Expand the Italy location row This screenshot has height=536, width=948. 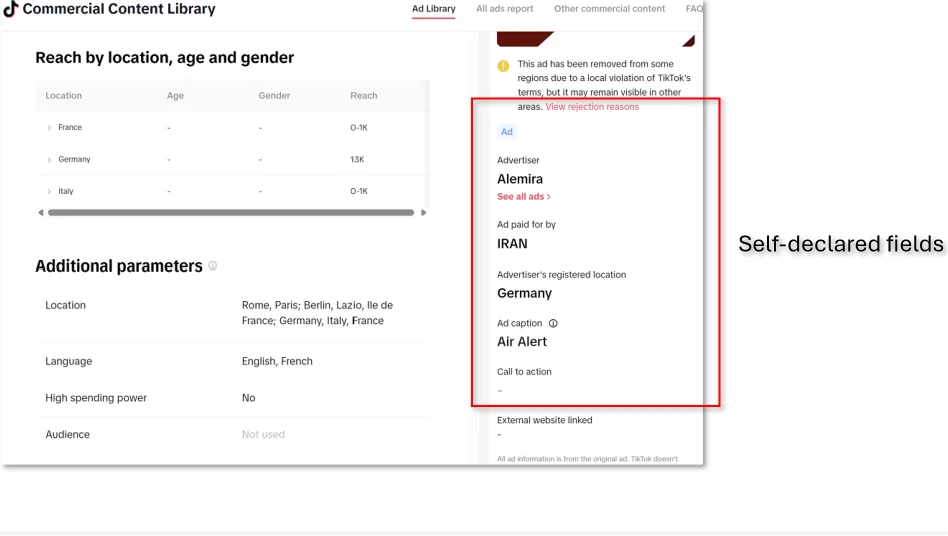click(49, 192)
